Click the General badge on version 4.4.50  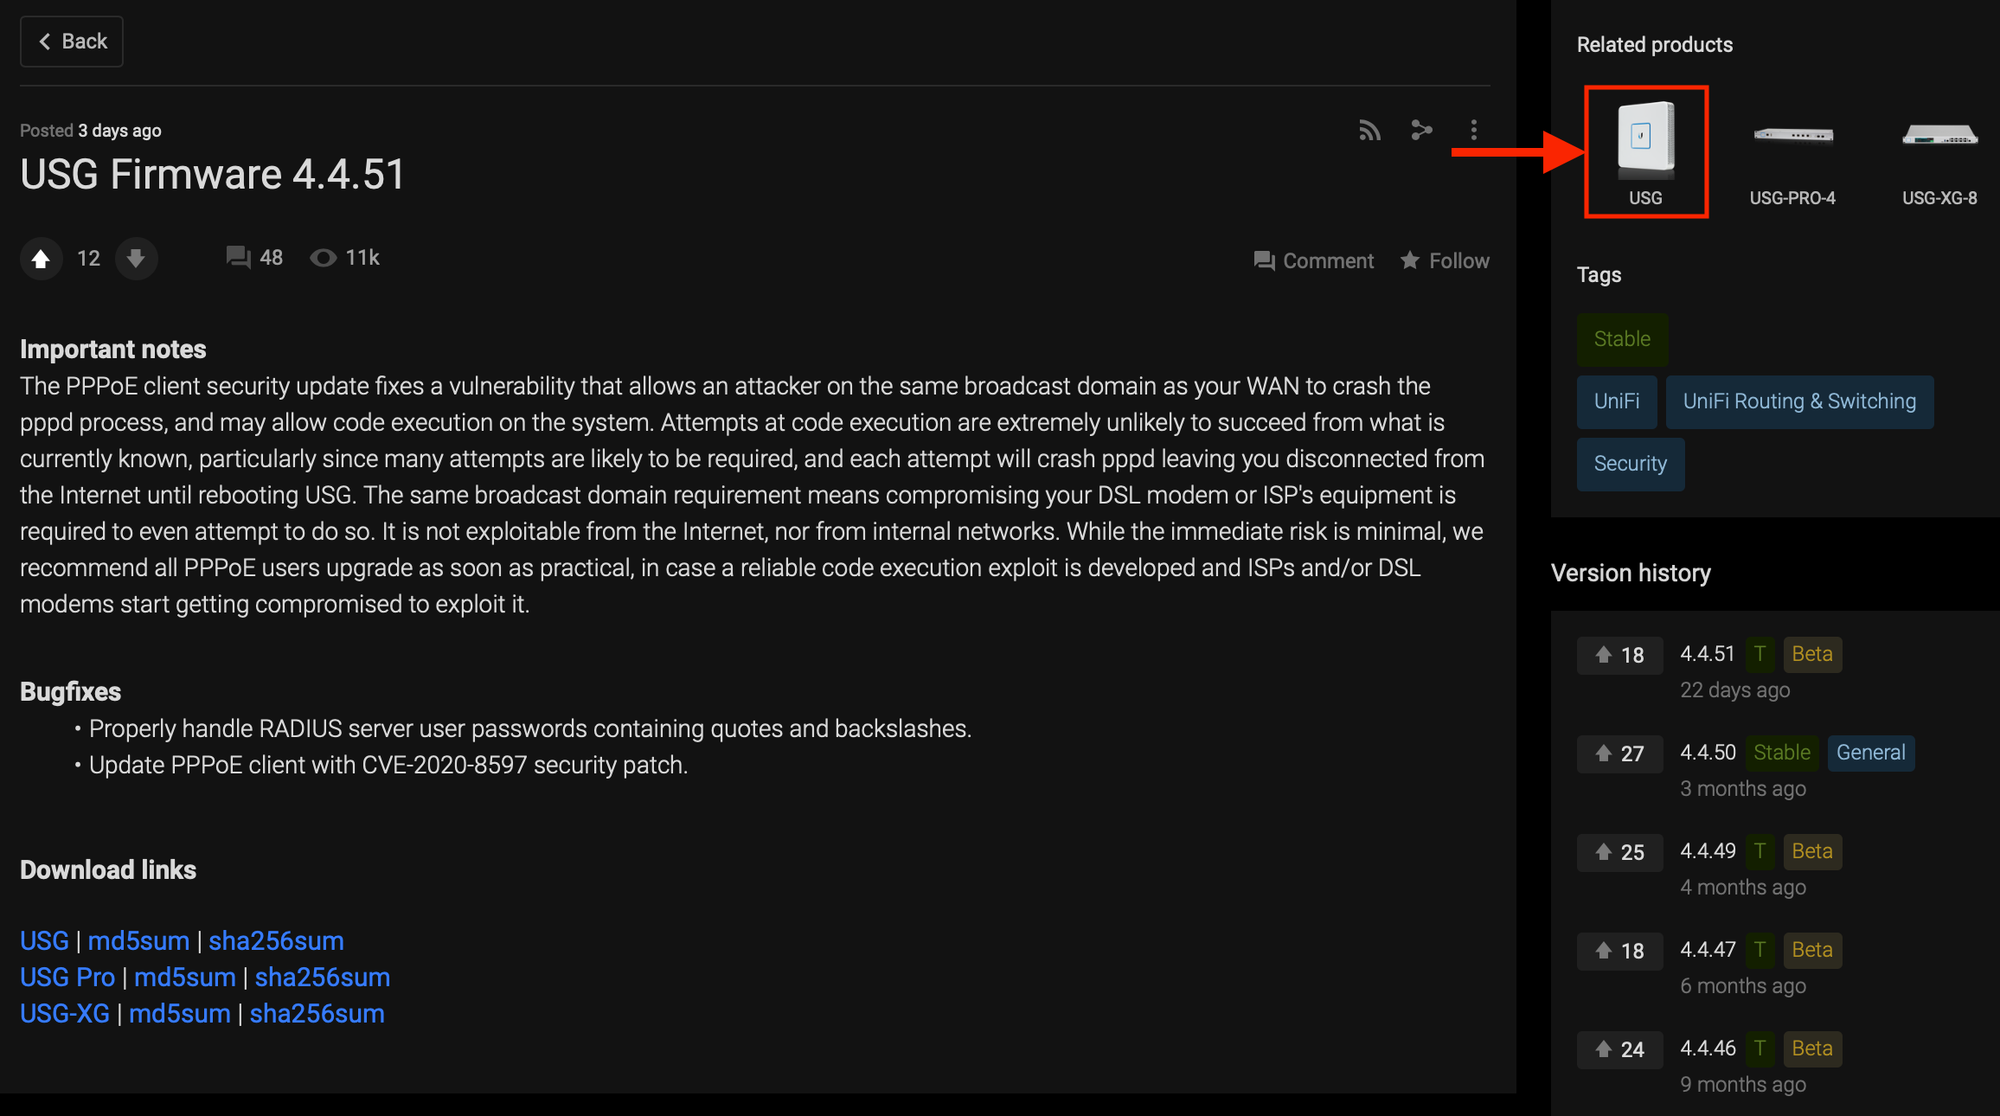pos(1871,753)
